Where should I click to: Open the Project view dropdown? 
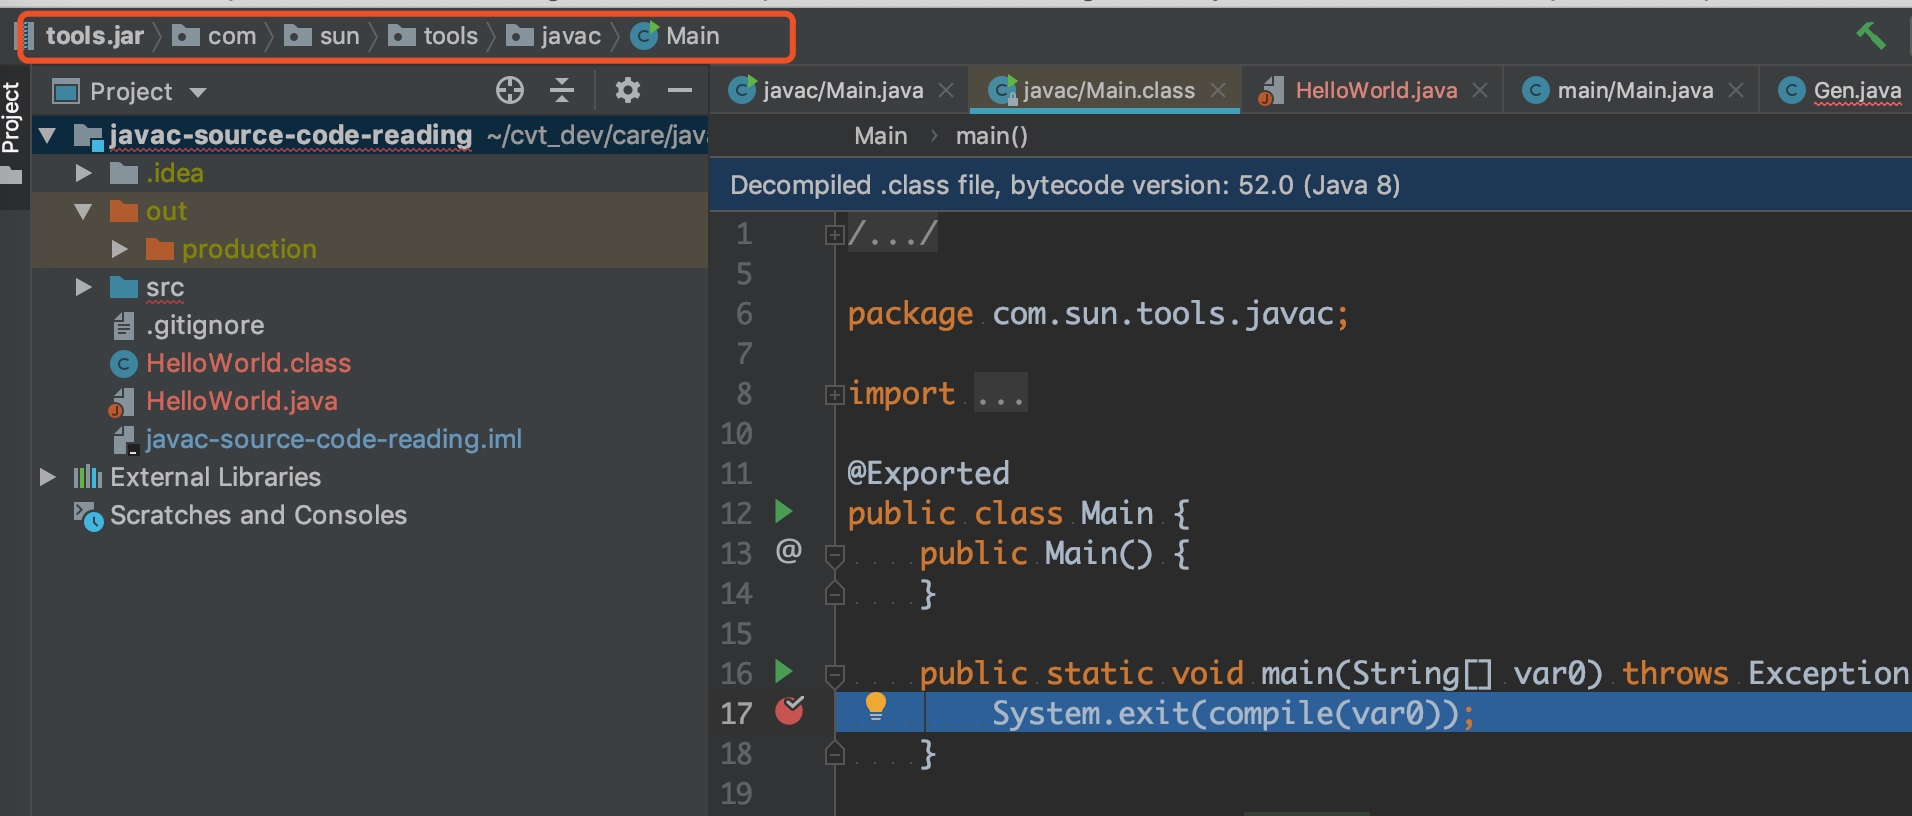(198, 92)
